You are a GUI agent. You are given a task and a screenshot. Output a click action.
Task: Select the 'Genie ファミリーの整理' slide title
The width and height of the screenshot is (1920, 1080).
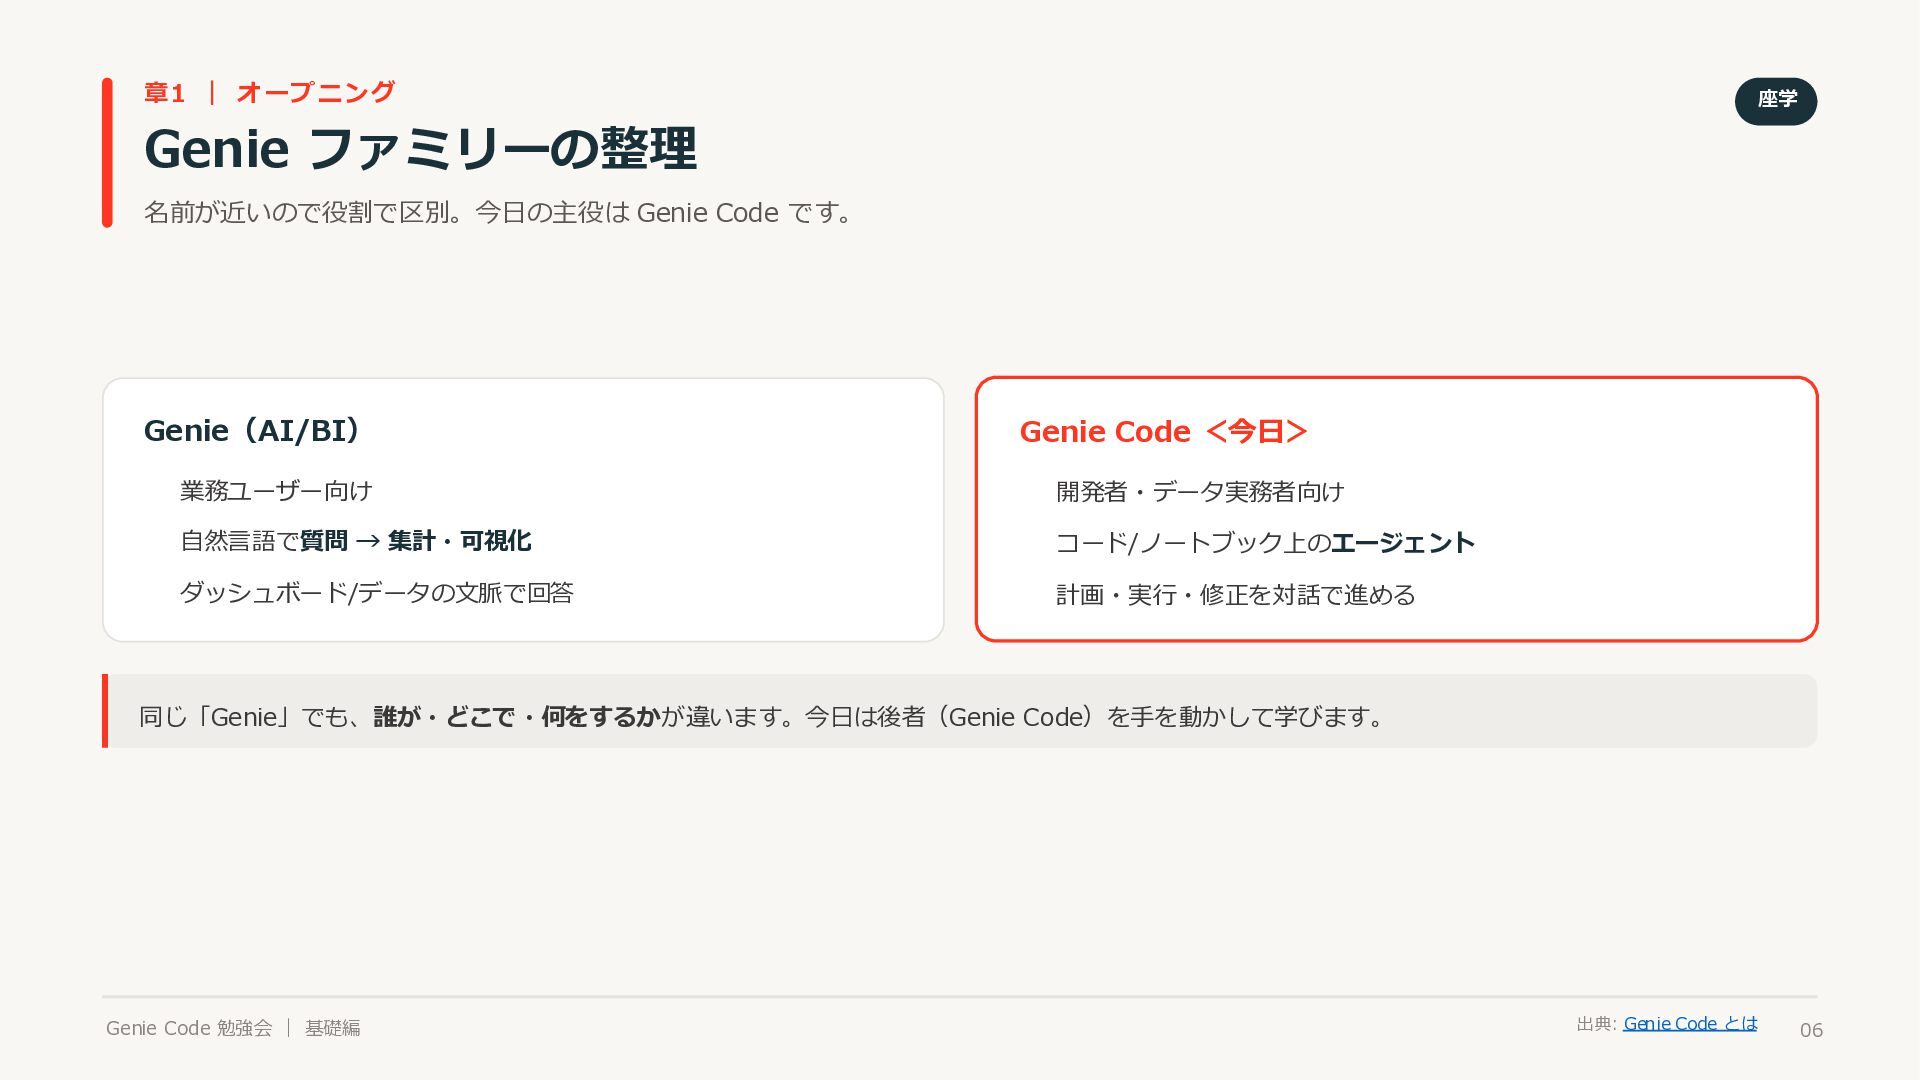click(420, 149)
